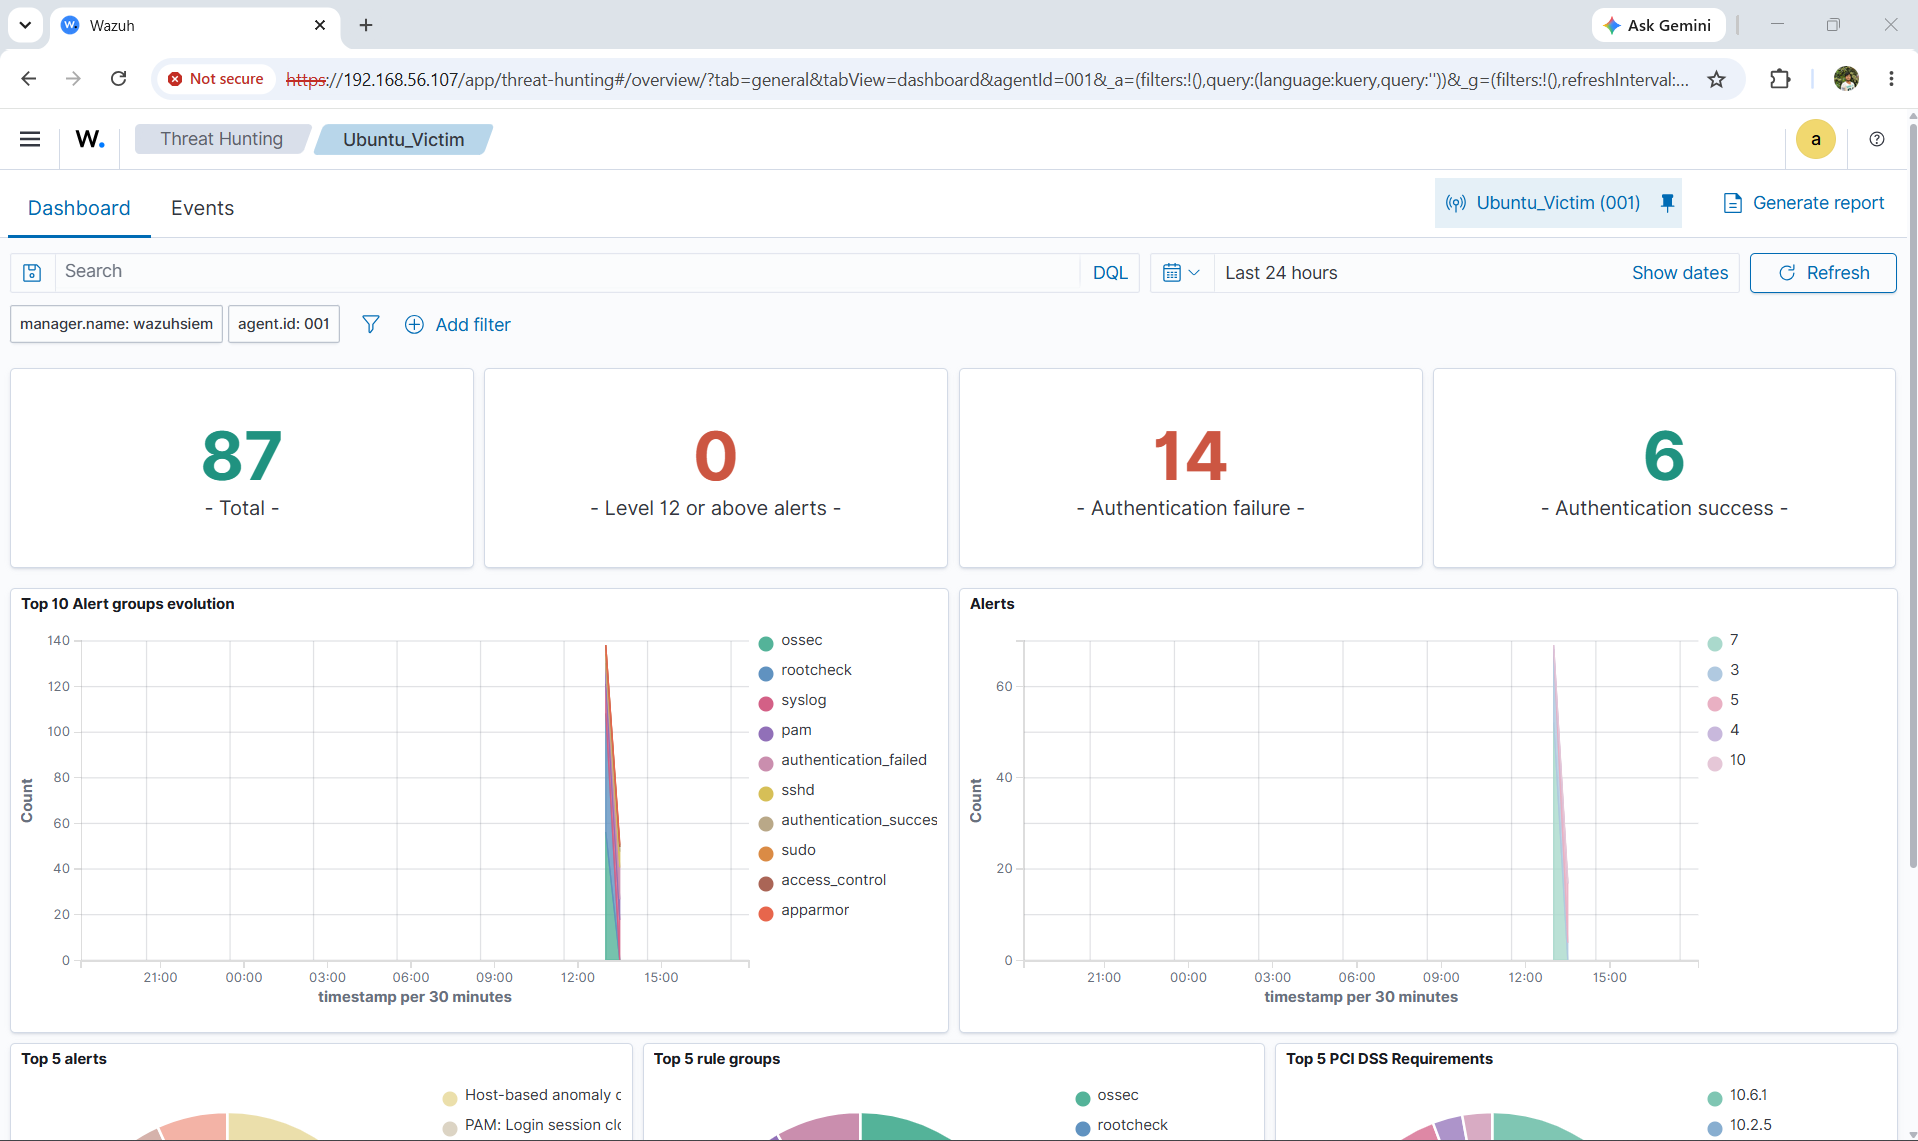Open the calendar quick date menu
Screen dimensions: 1918x1141
1181,272
